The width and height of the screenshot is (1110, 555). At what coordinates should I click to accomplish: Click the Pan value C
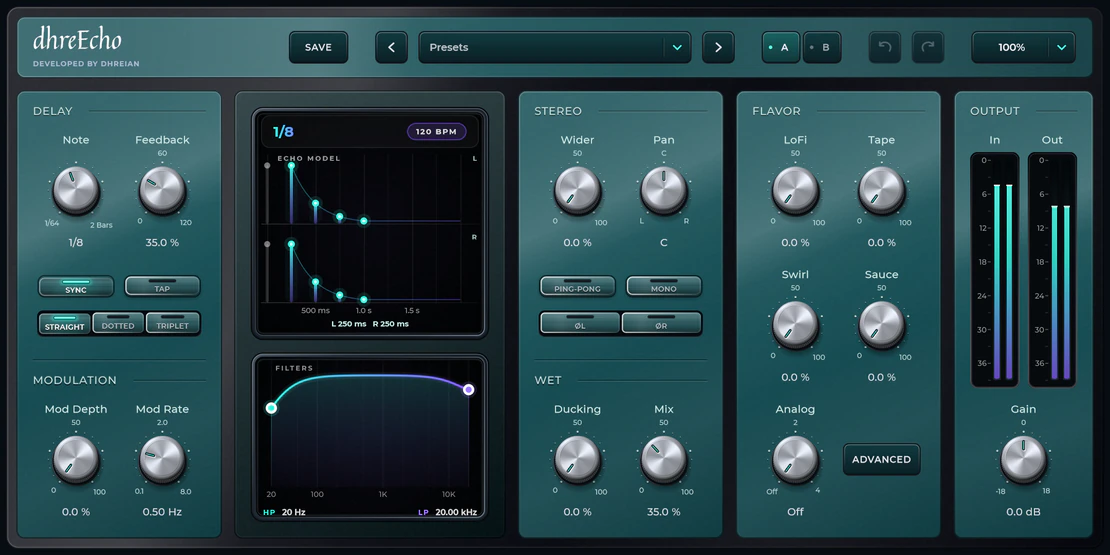[x=663, y=243]
